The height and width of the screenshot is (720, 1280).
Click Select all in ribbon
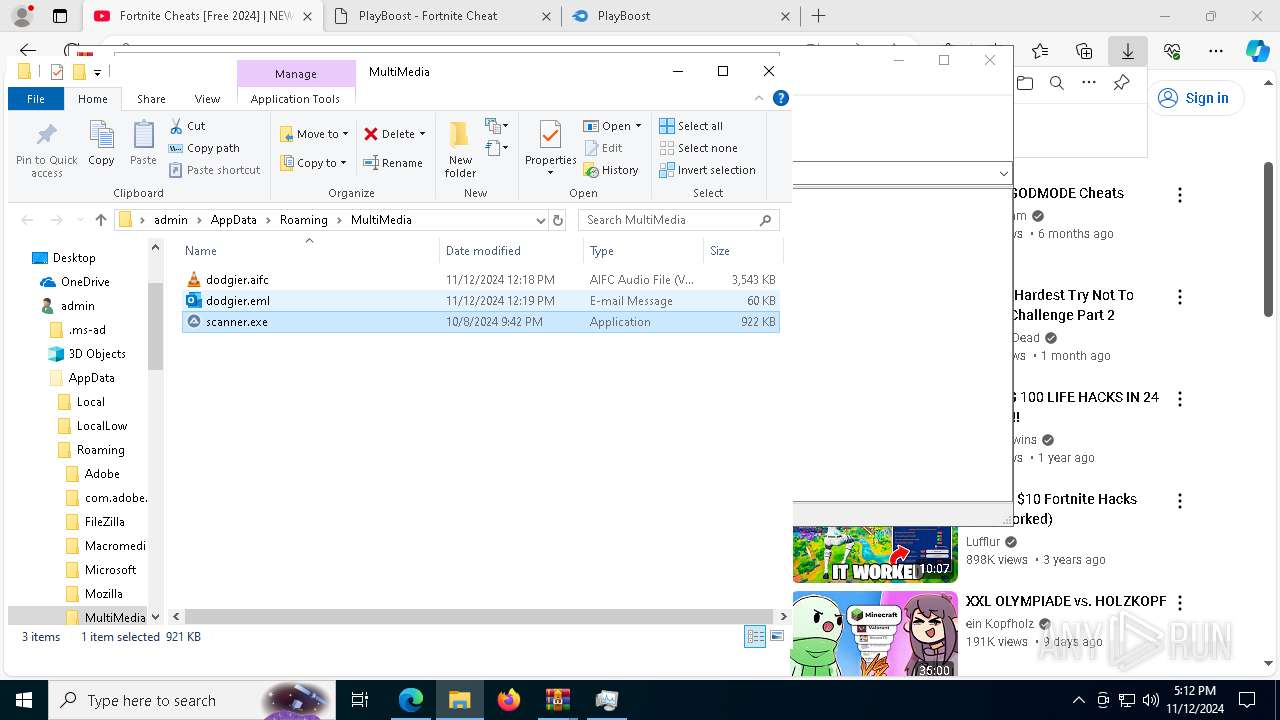[691, 126]
